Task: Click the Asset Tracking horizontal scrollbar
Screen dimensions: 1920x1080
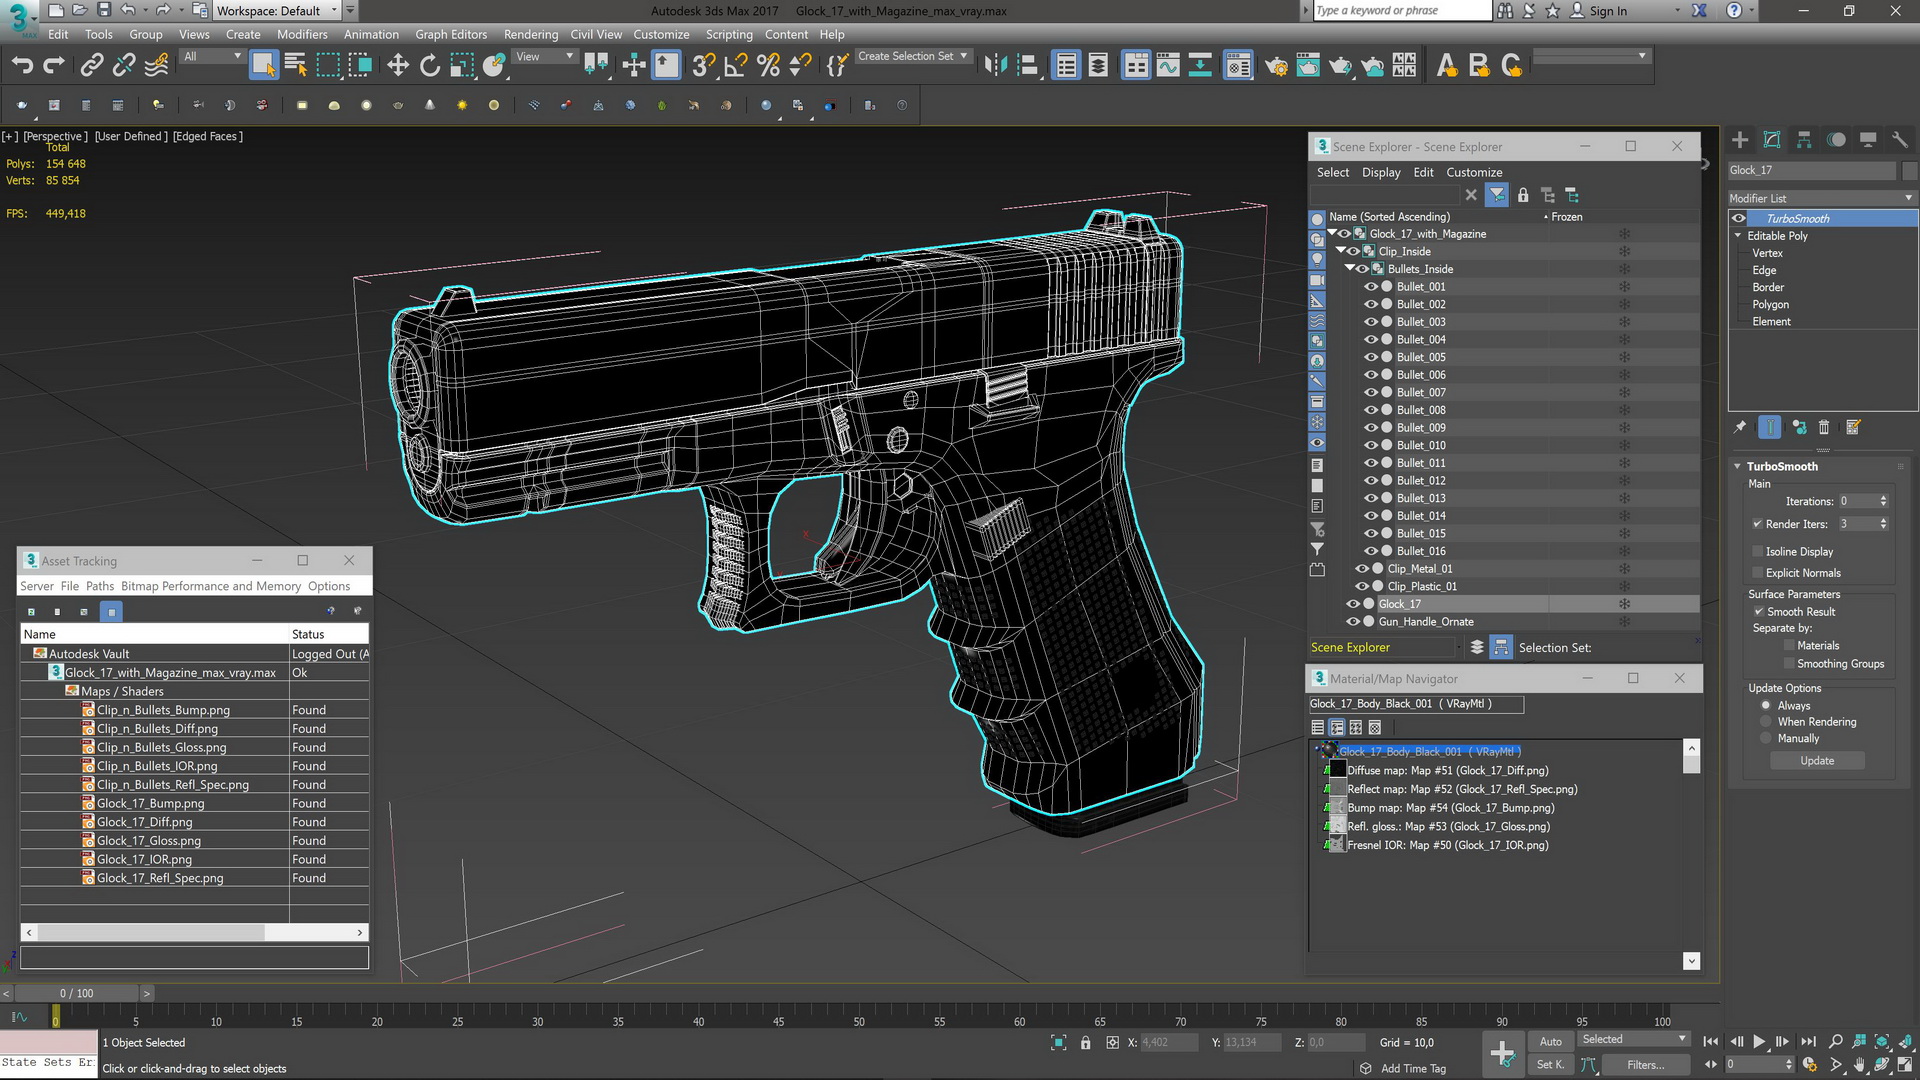Action: (x=194, y=933)
